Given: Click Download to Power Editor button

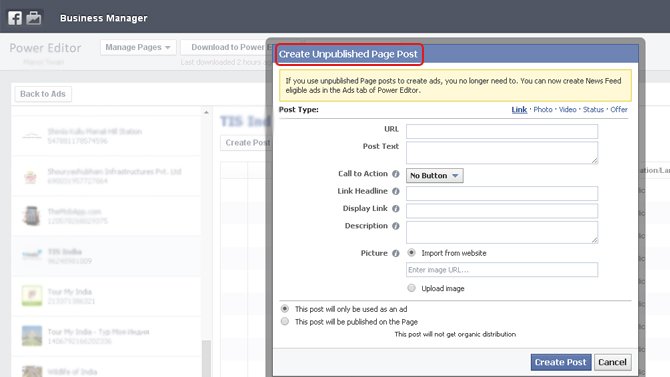Looking at the screenshot, I should [226, 47].
